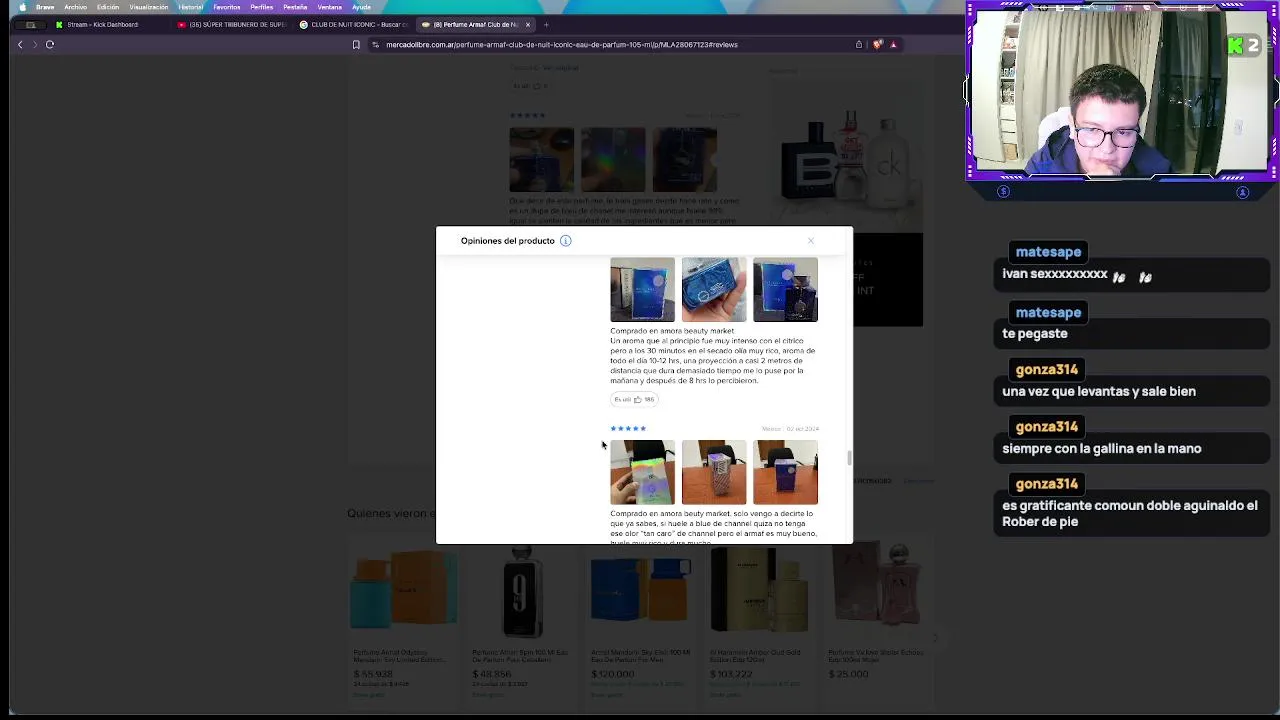Open the Brave application menu
Image resolution: width=1280 pixels, height=720 pixels.
[x=45, y=7]
